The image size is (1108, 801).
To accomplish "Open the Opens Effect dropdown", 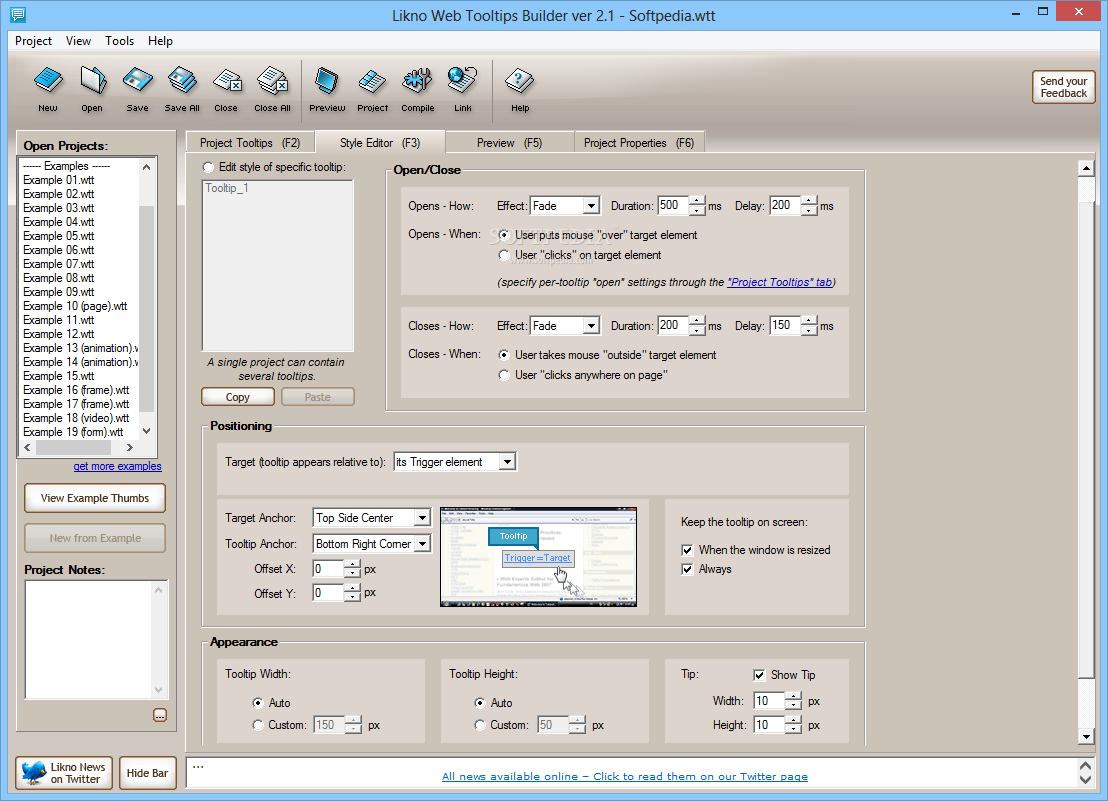I will click(x=591, y=206).
